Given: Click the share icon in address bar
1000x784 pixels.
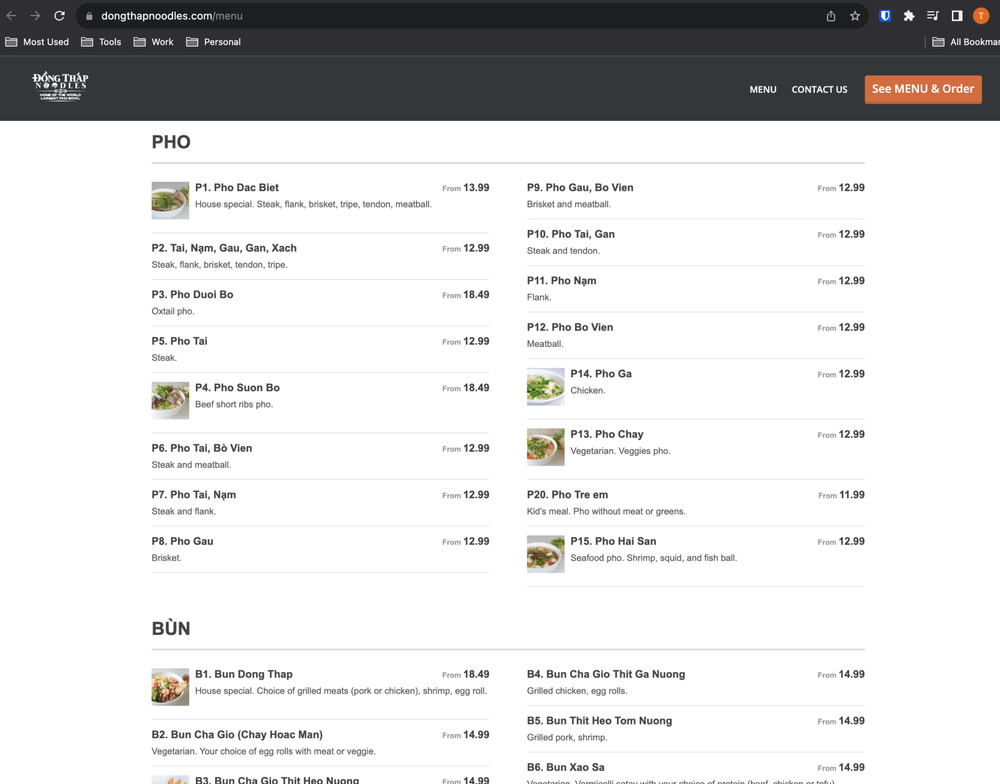Looking at the screenshot, I should (x=831, y=16).
